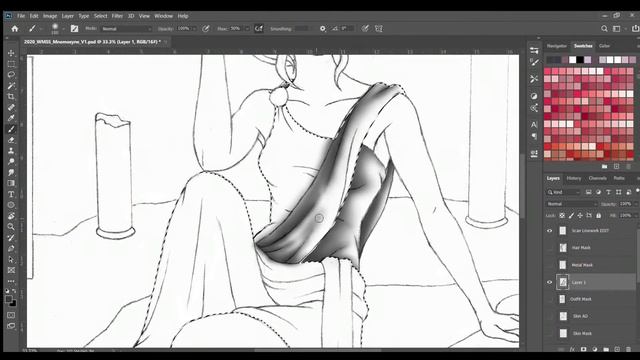This screenshot has width=640, height=360.
Task: Switch to the Navigator tab
Action: (x=557, y=46)
